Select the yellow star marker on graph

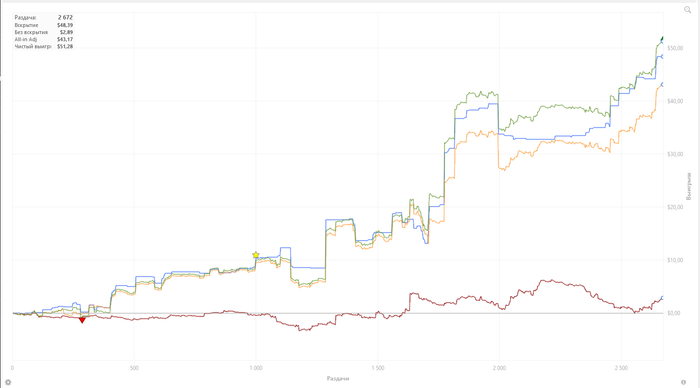click(x=255, y=255)
